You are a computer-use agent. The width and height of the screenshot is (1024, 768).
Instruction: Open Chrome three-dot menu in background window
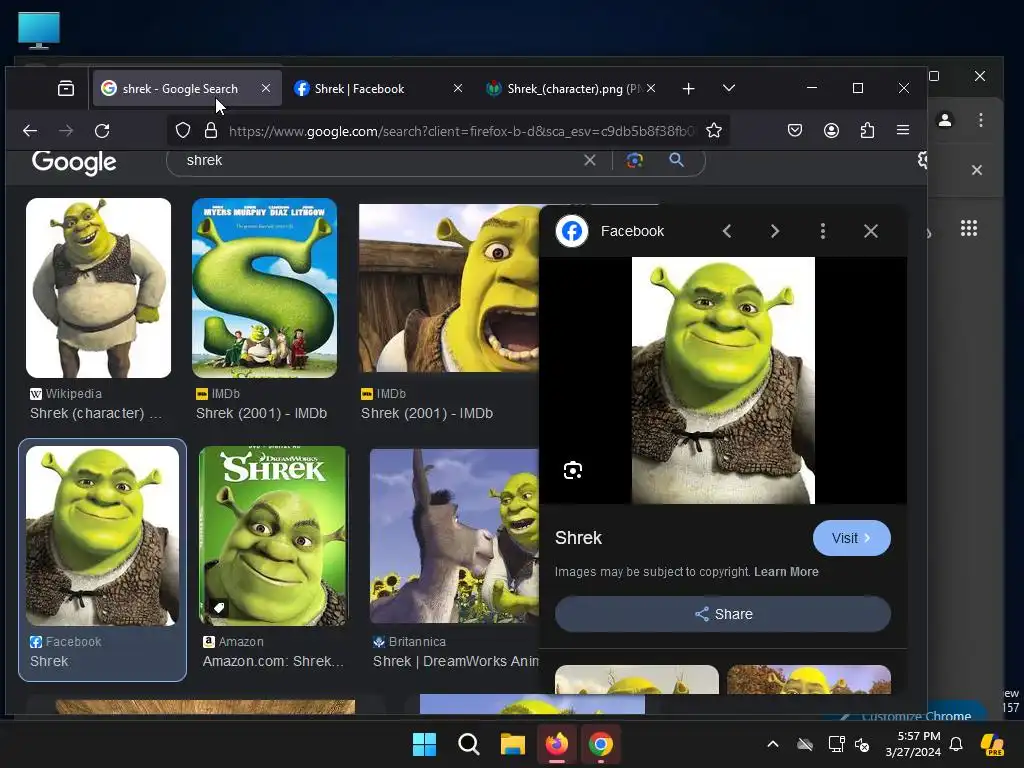point(981,120)
